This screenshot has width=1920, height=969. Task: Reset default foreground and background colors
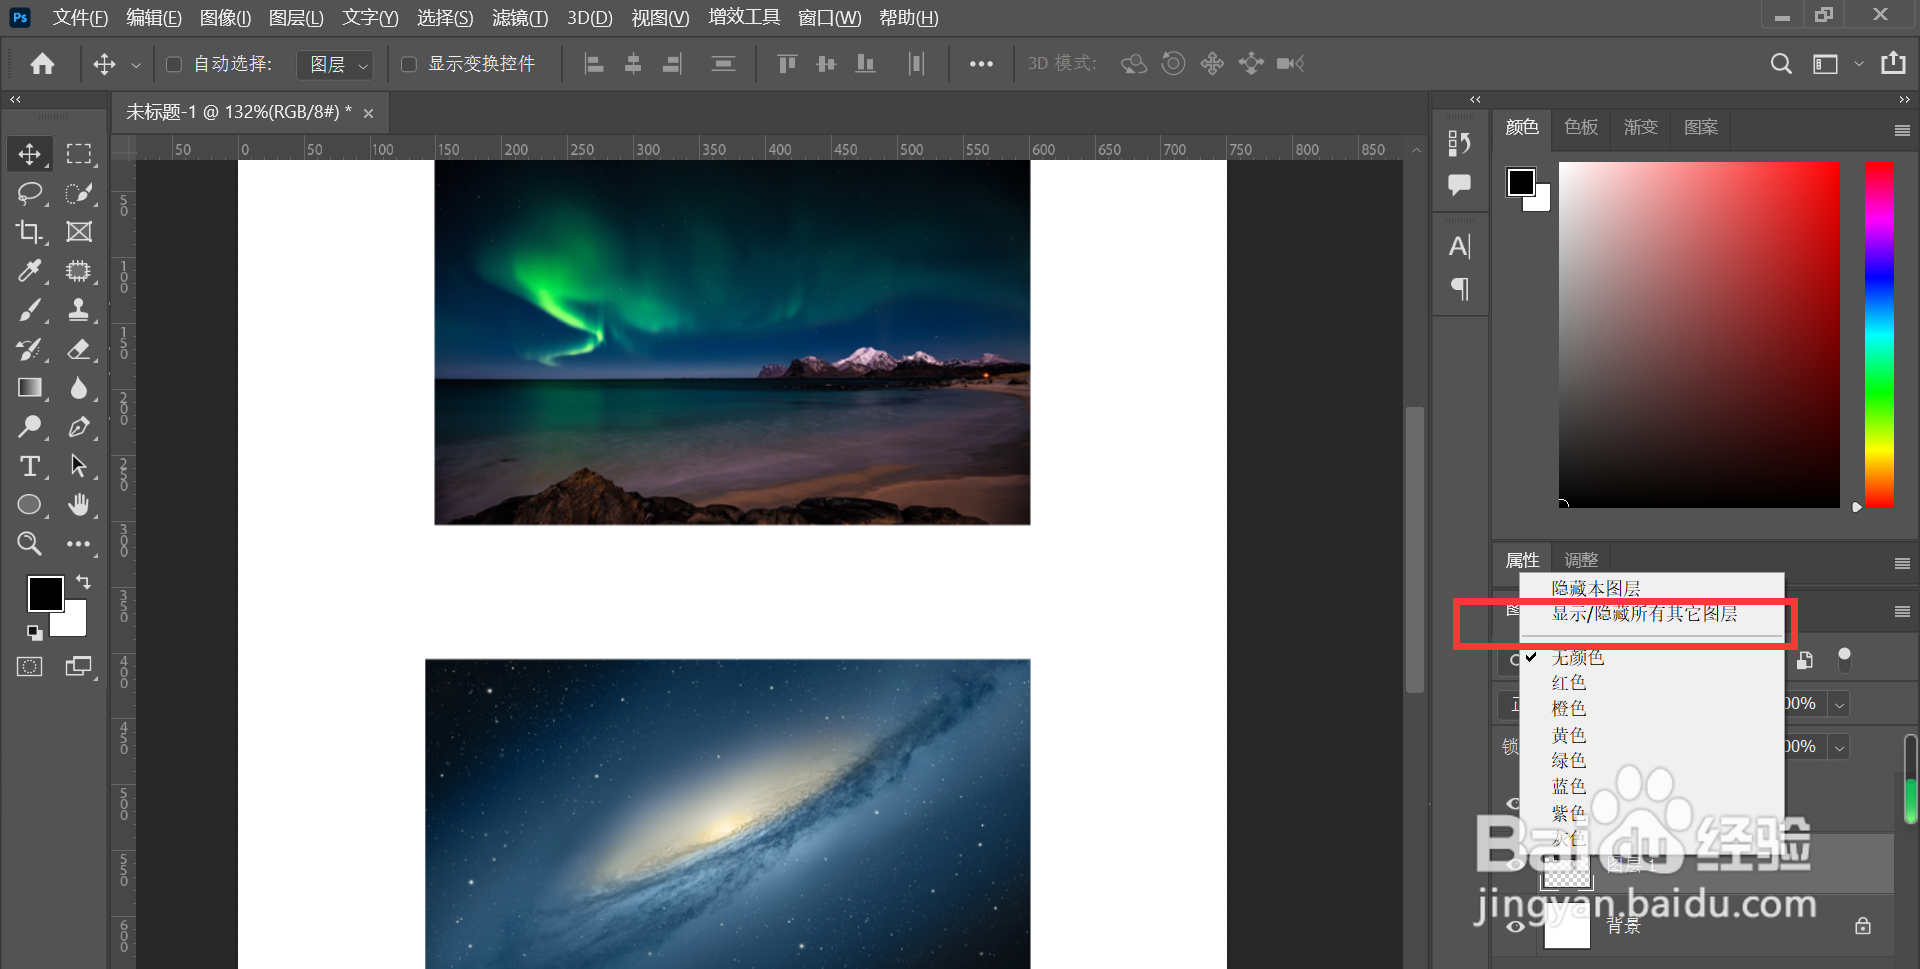coord(34,632)
